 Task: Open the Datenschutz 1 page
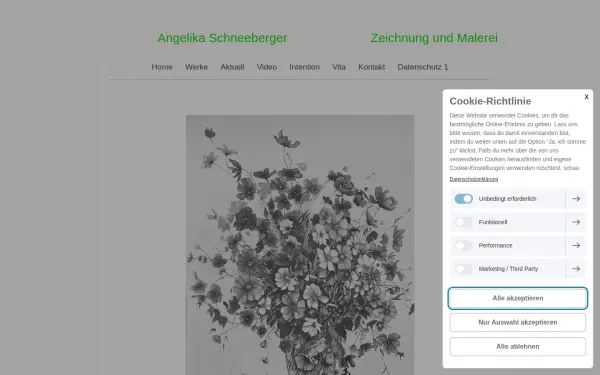422,67
